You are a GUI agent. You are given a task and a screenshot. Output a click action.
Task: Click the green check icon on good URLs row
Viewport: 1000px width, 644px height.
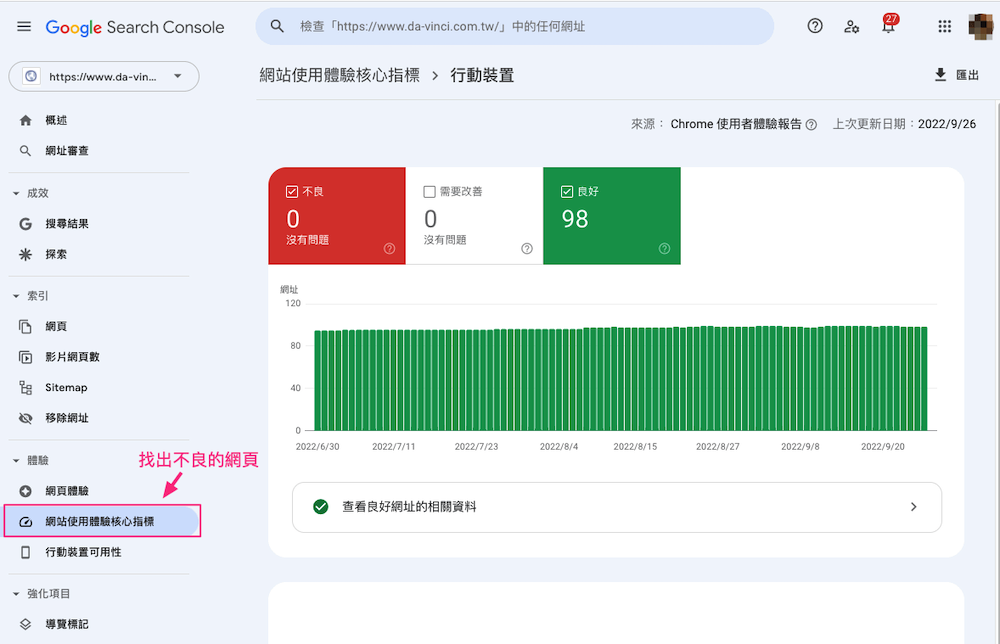tap(321, 507)
